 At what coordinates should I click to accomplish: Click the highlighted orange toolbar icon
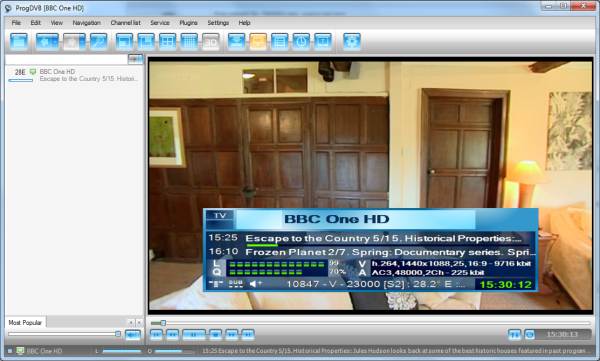click(x=258, y=41)
